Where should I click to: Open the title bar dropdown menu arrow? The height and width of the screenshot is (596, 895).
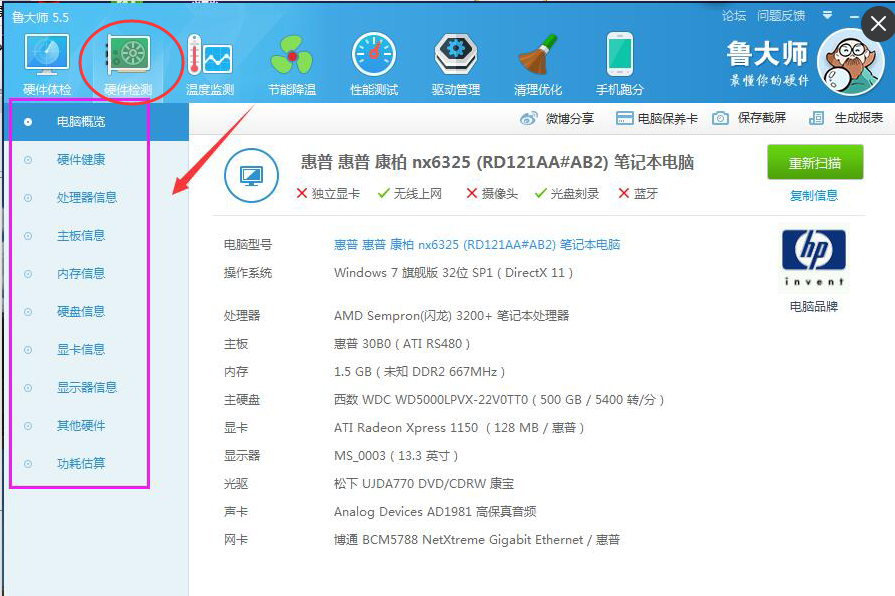pyautogui.click(x=827, y=15)
